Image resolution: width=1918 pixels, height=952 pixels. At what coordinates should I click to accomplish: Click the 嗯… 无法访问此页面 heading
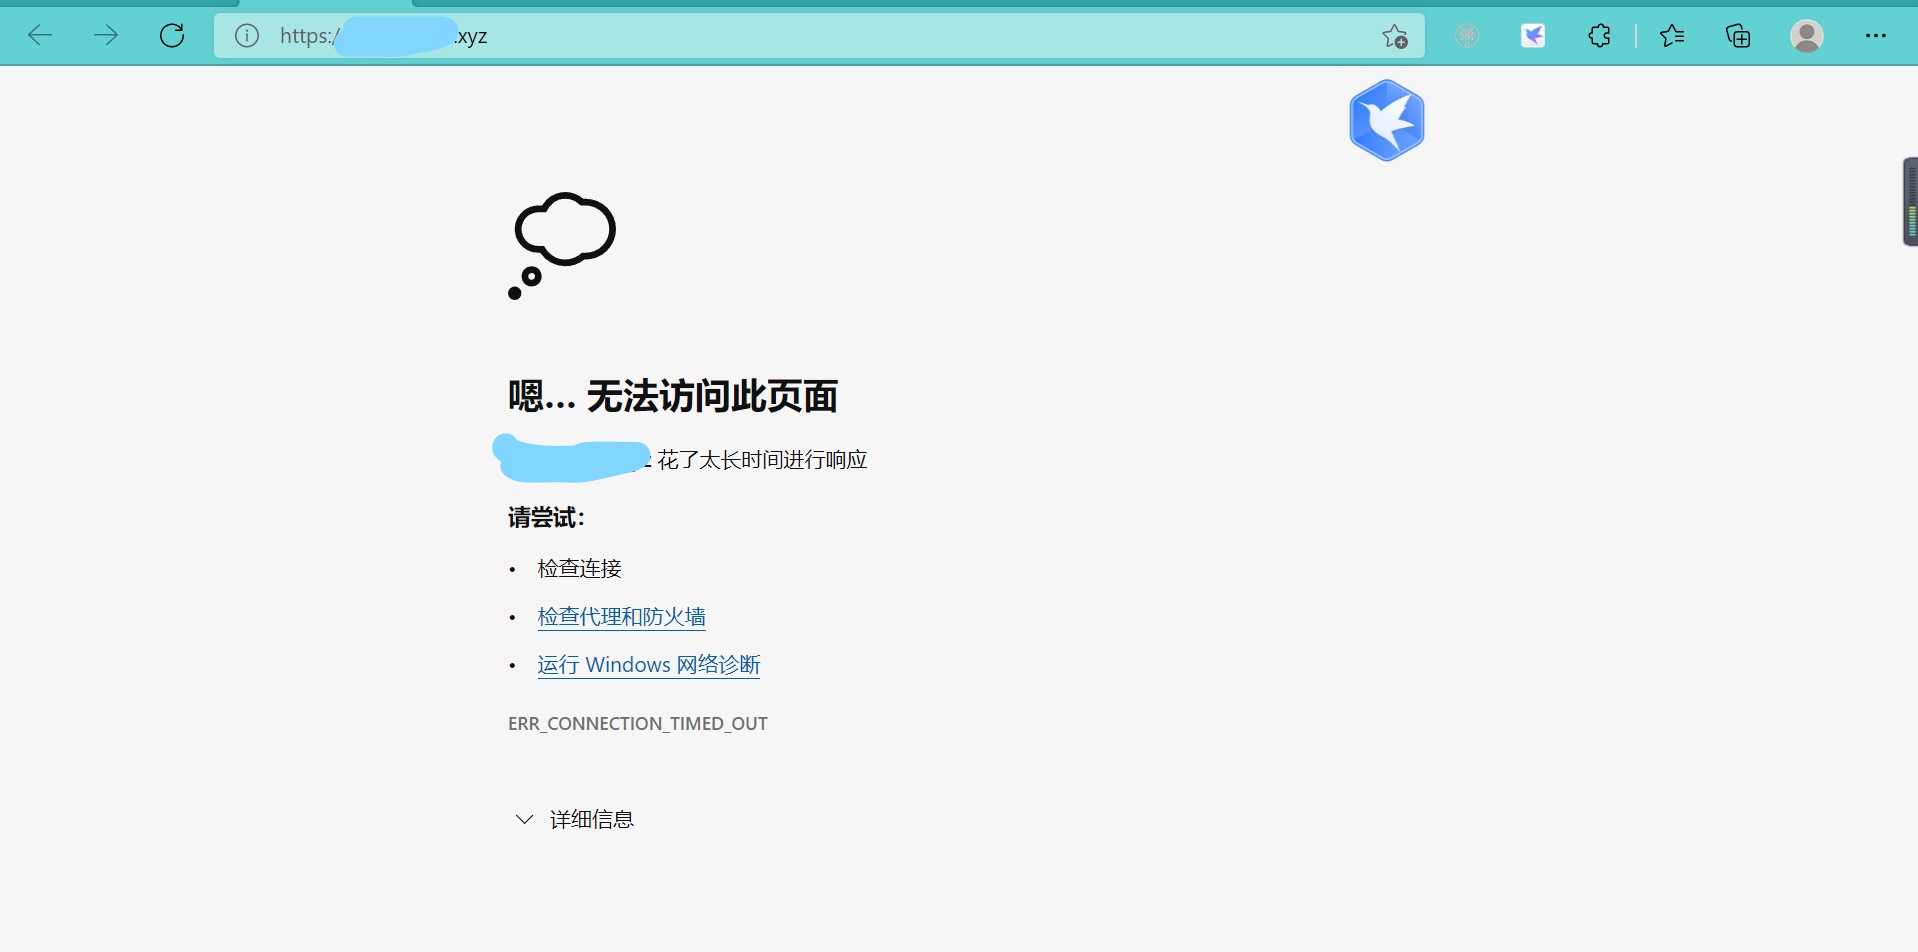click(673, 396)
